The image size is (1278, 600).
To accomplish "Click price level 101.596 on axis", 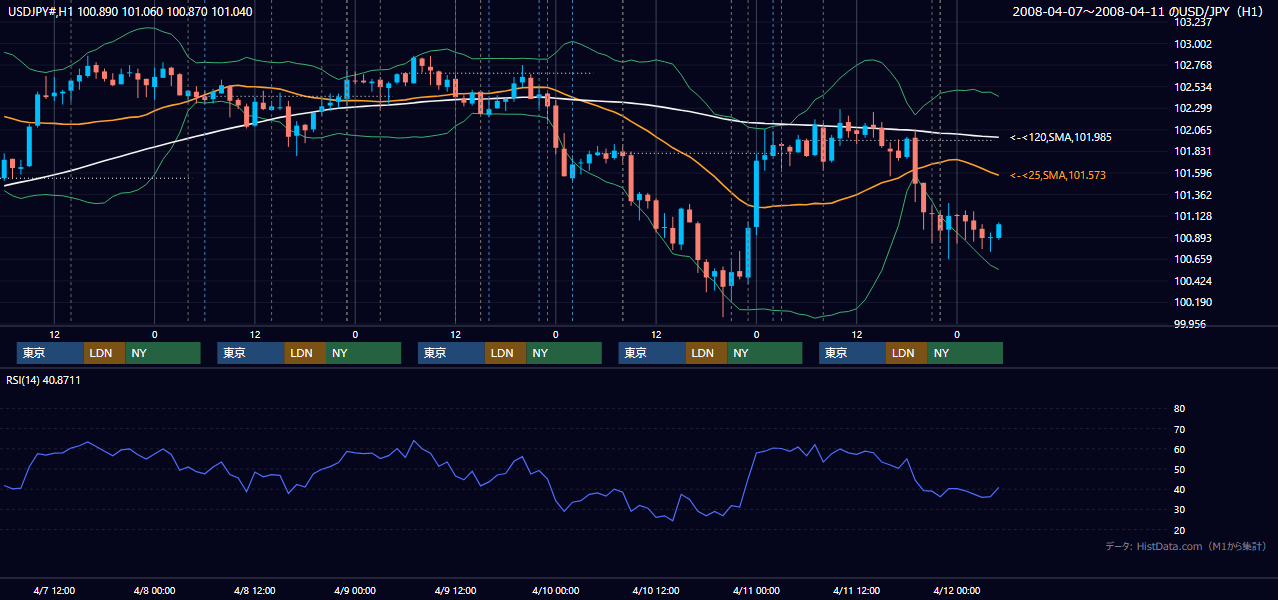I will 1192,173.
